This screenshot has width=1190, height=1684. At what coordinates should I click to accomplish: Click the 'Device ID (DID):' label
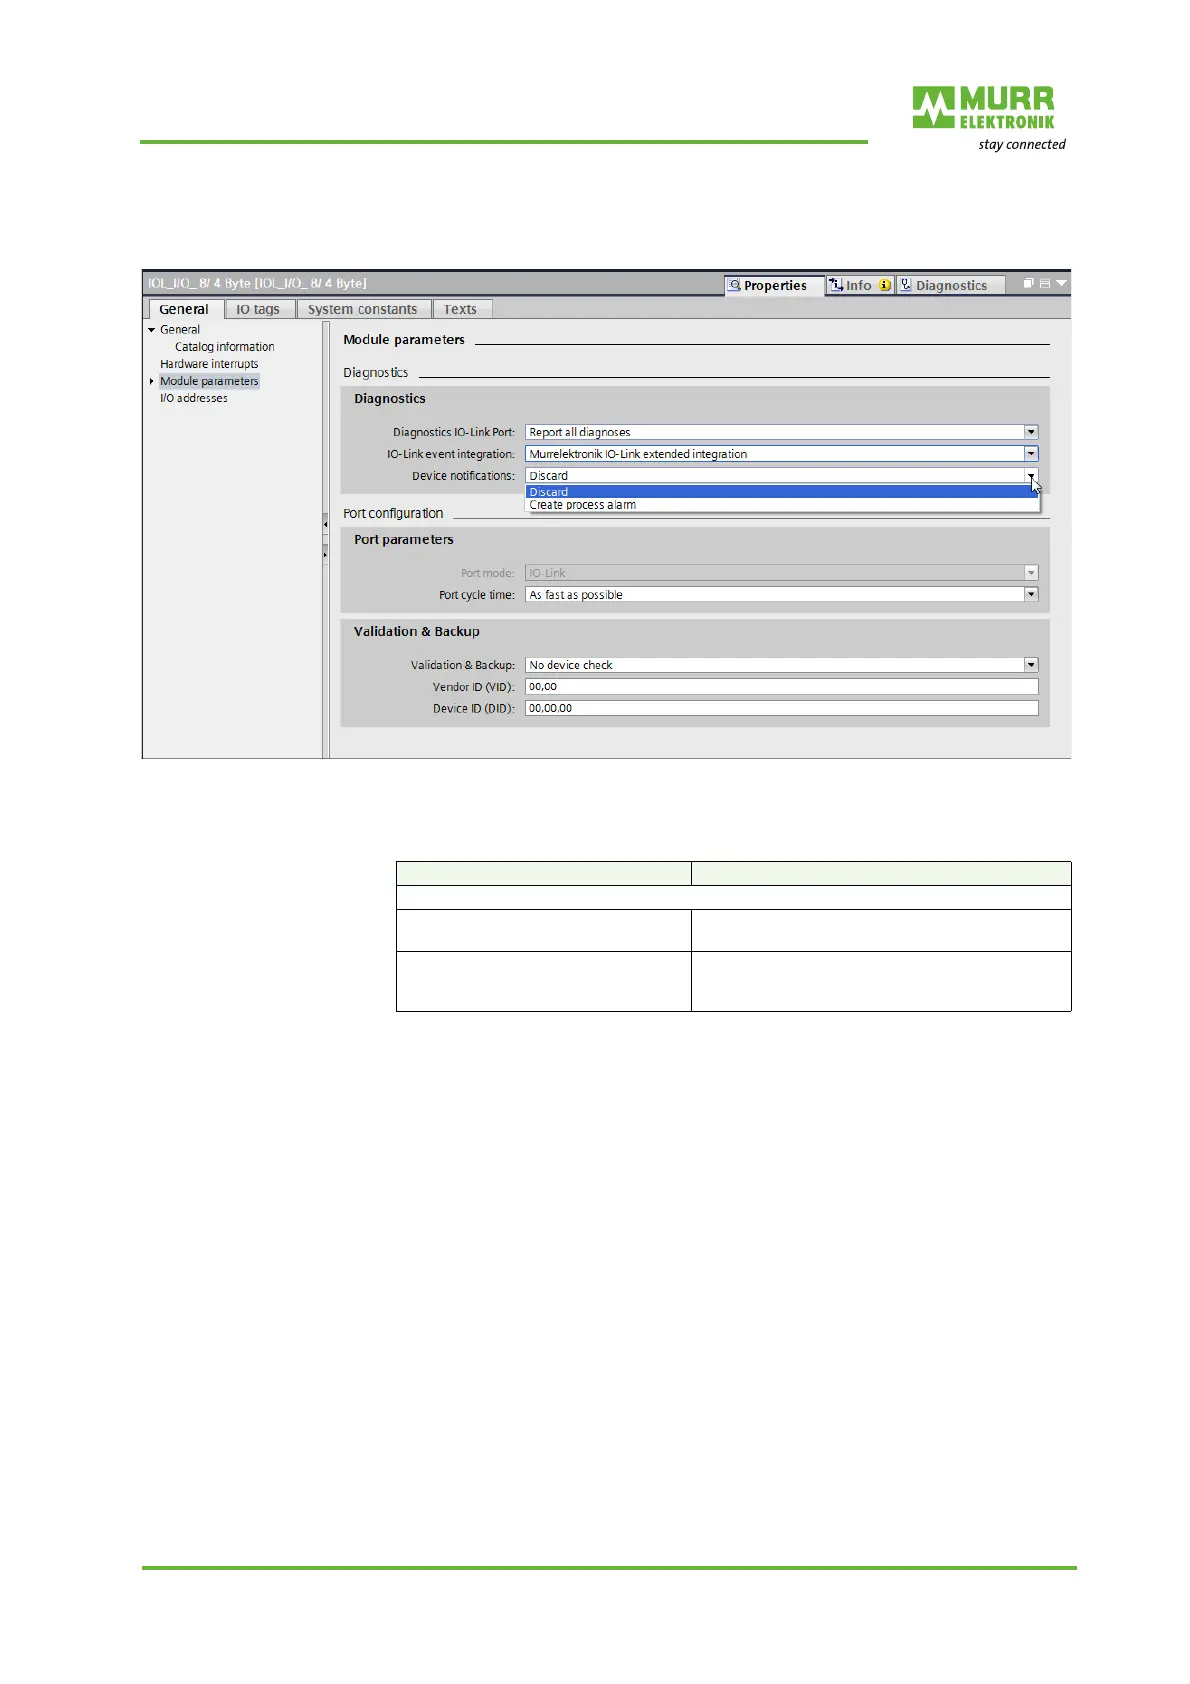tap(474, 708)
